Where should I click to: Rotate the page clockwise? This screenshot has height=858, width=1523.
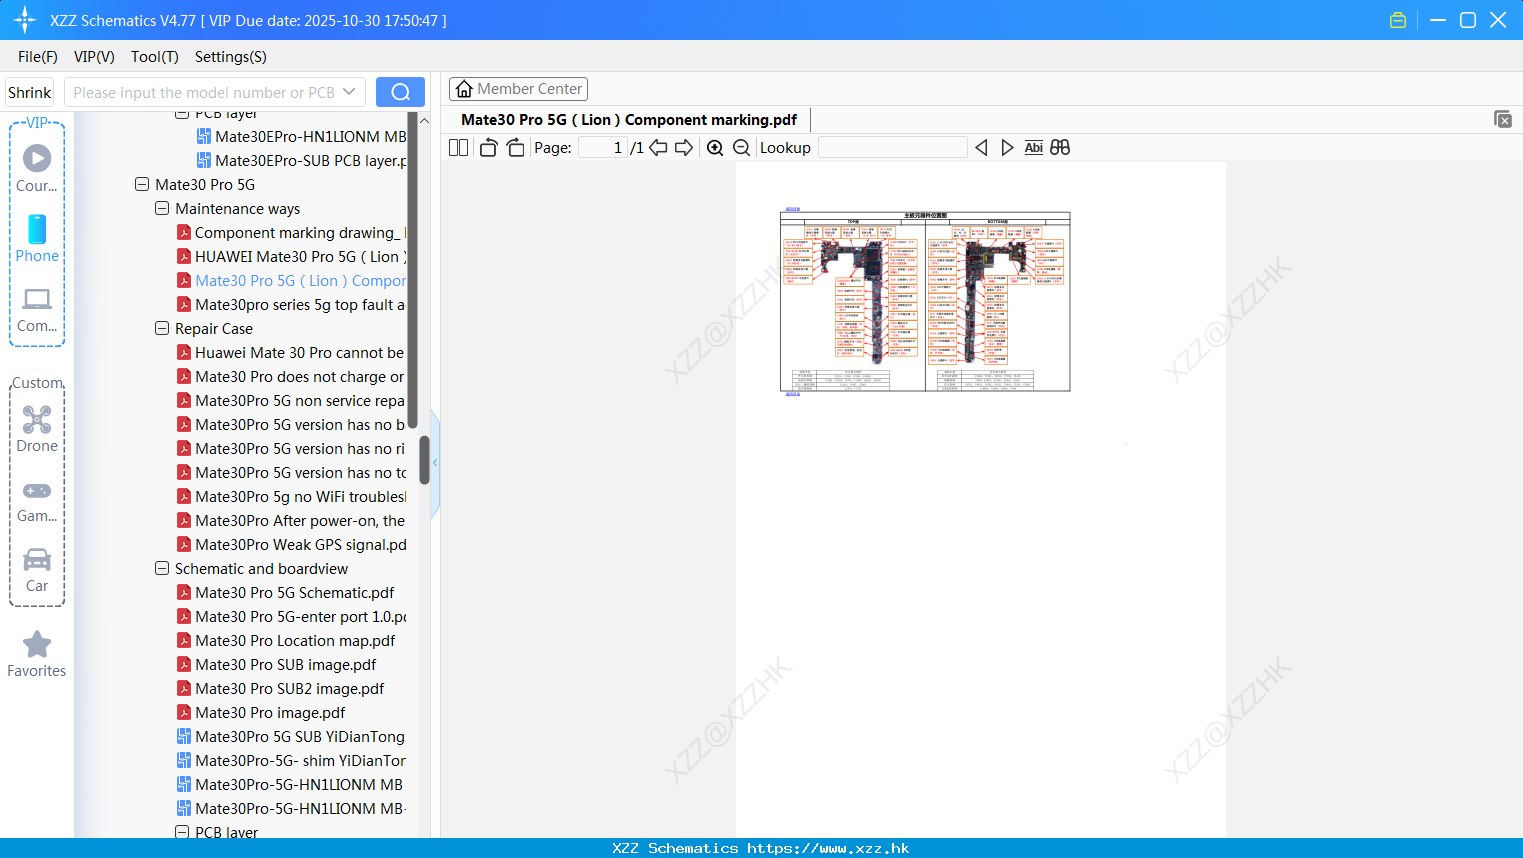515,148
